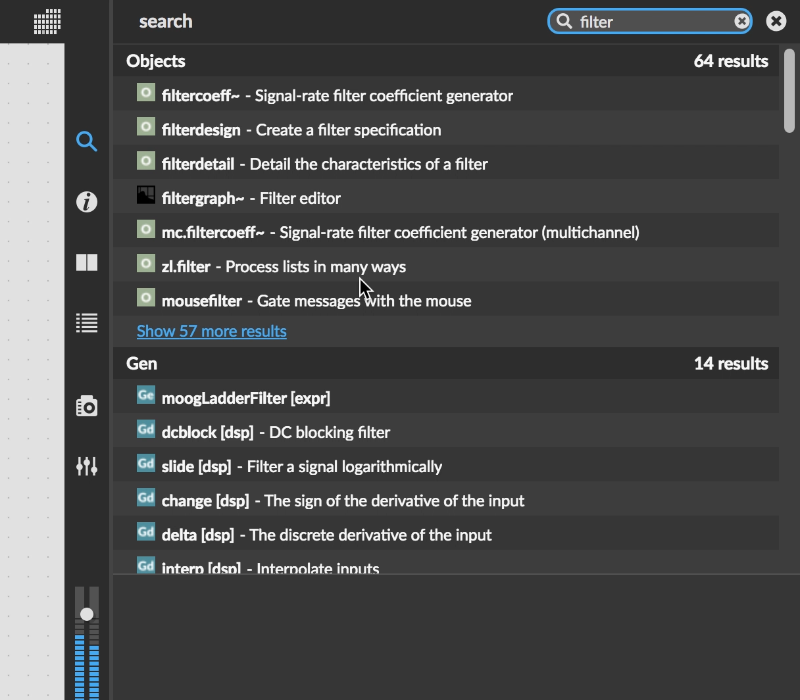
Task: Open the search sidebar magnifier icon
Action: 87,142
